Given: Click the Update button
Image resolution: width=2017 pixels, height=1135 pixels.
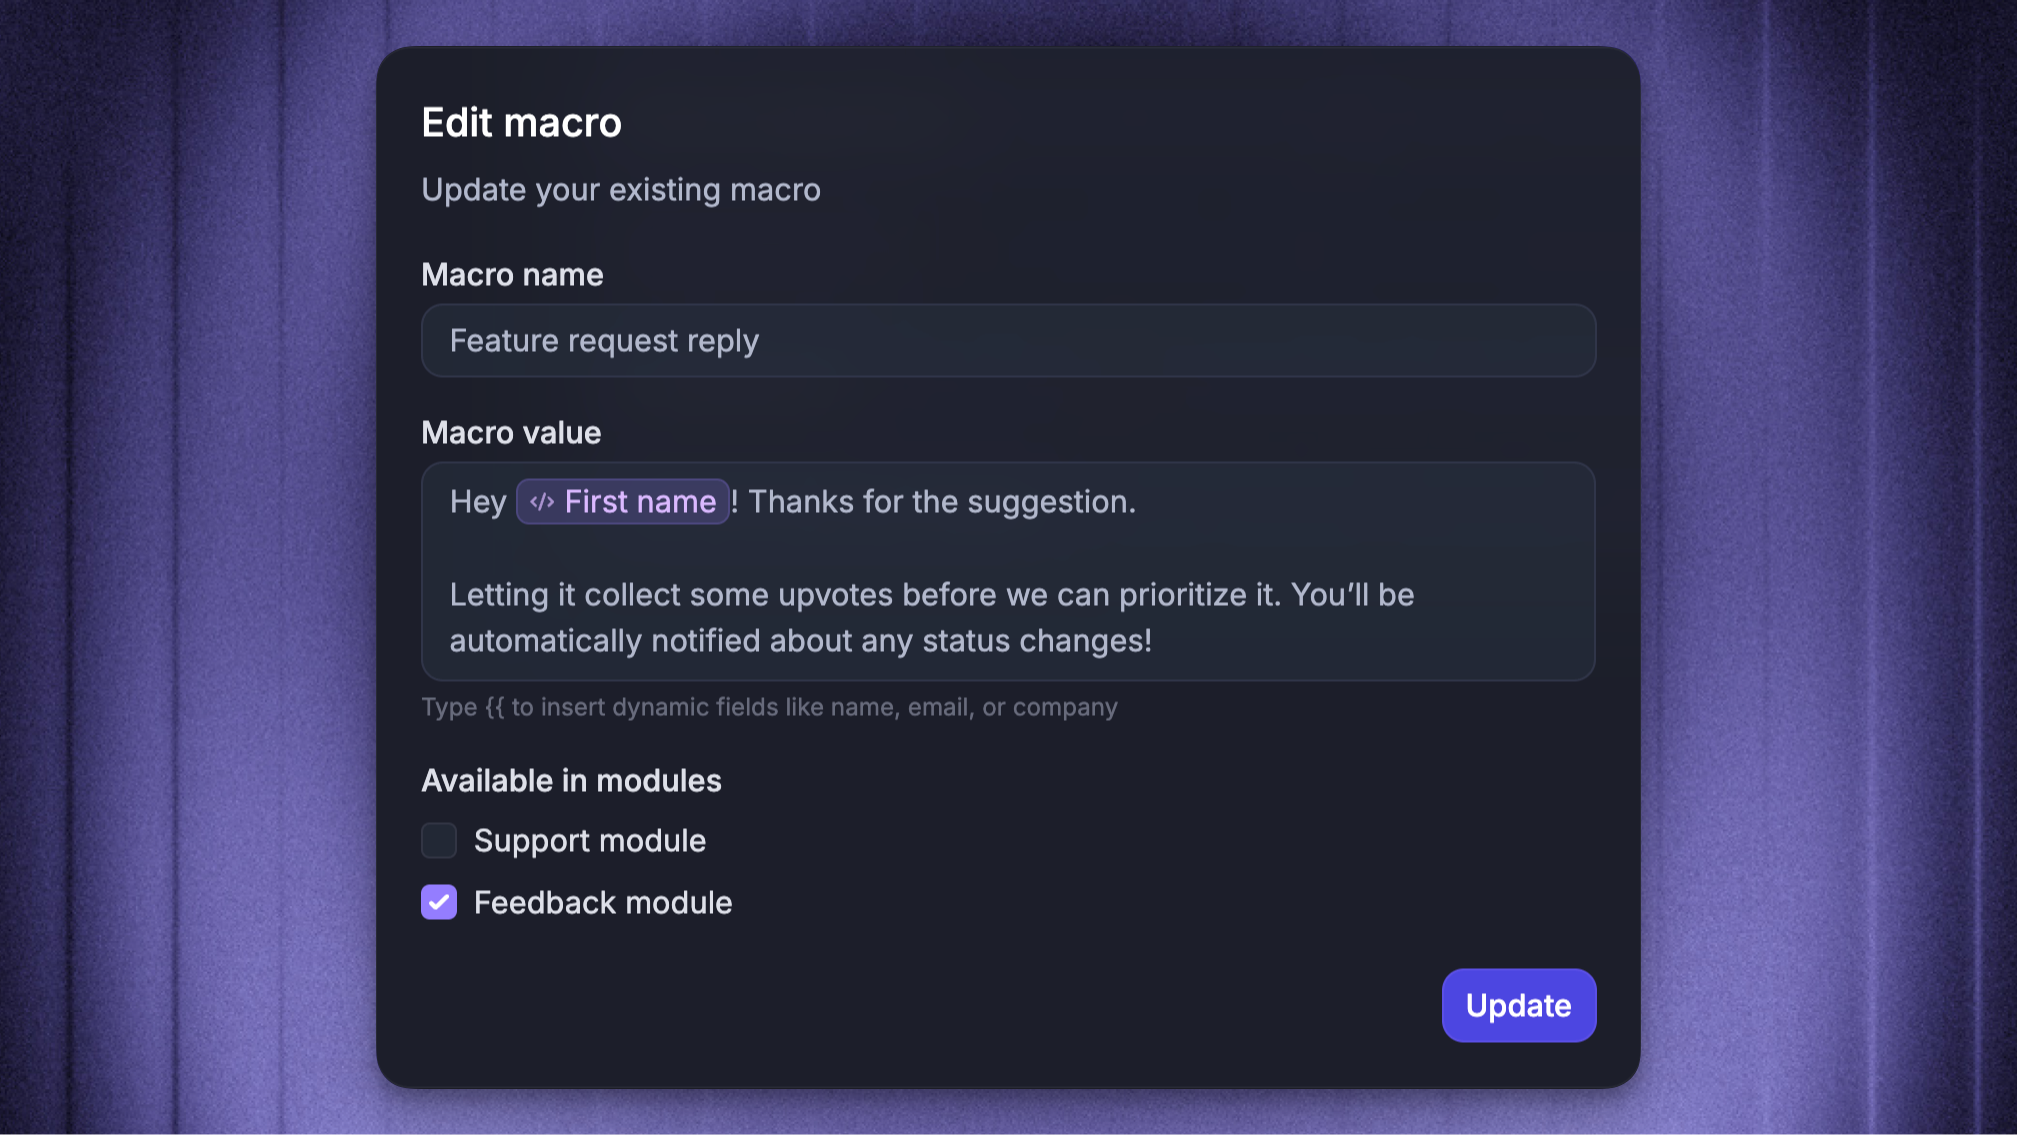Looking at the screenshot, I should coord(1518,1005).
